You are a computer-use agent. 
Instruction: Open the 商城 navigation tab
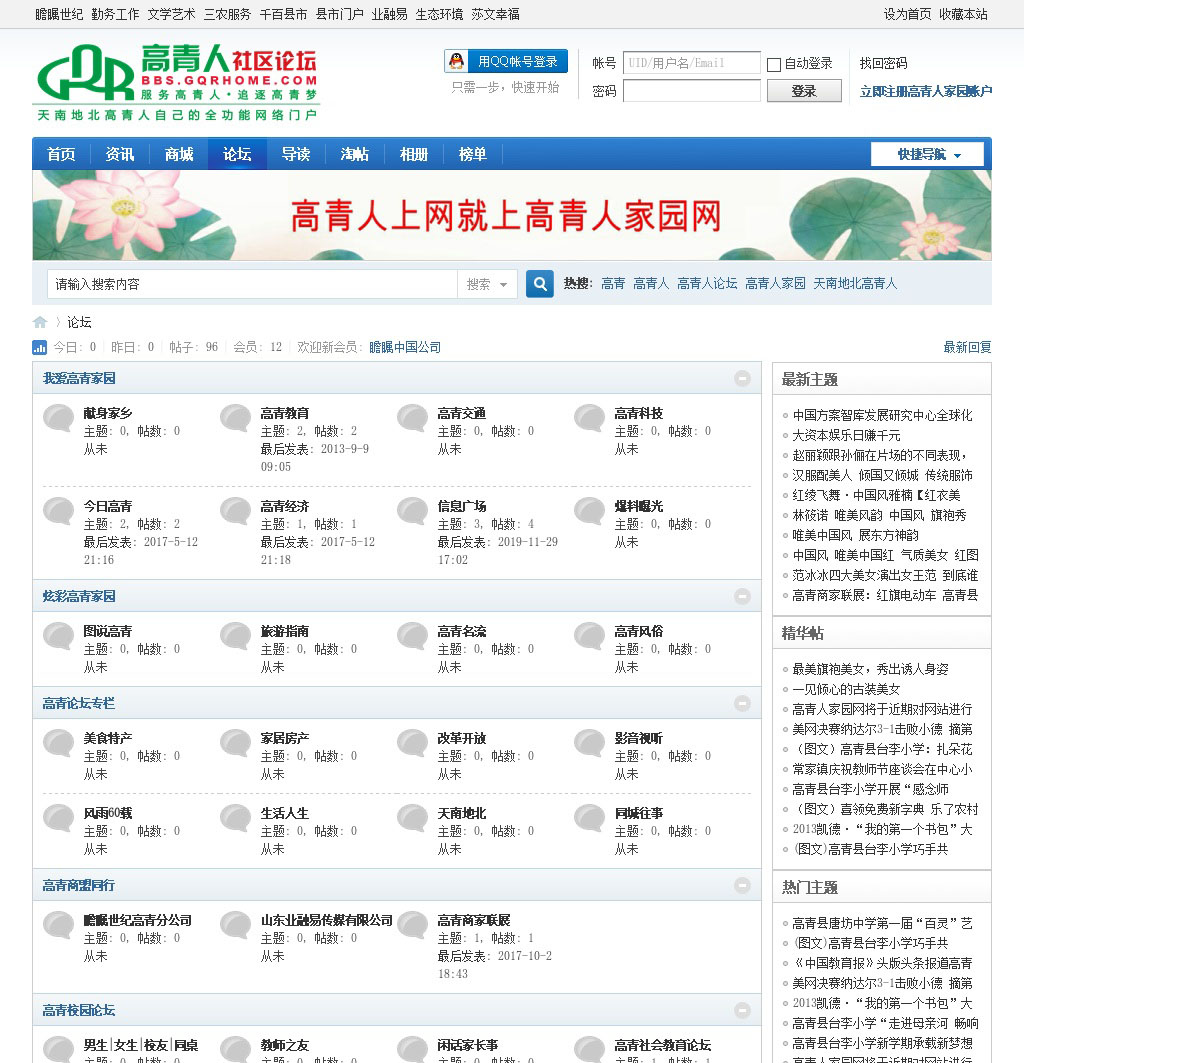[x=179, y=154]
